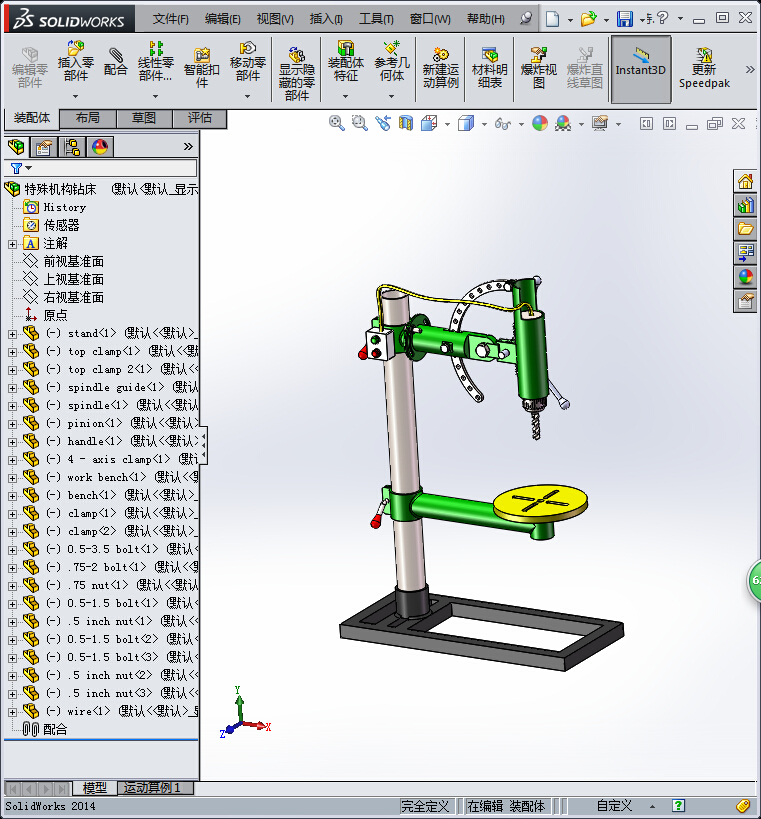Switch to the 布局 tab

coord(88,118)
